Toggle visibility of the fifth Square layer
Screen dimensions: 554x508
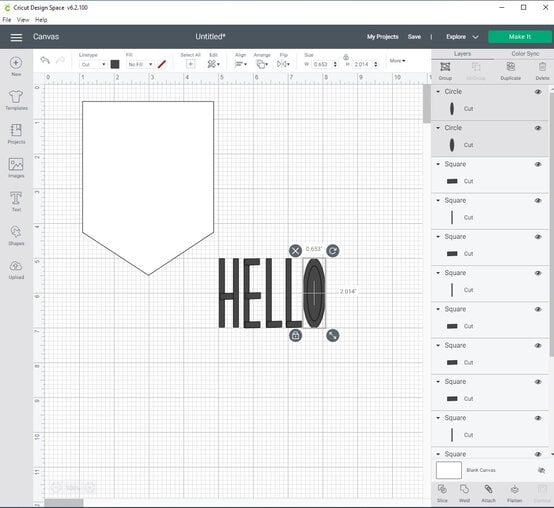[x=538, y=309]
